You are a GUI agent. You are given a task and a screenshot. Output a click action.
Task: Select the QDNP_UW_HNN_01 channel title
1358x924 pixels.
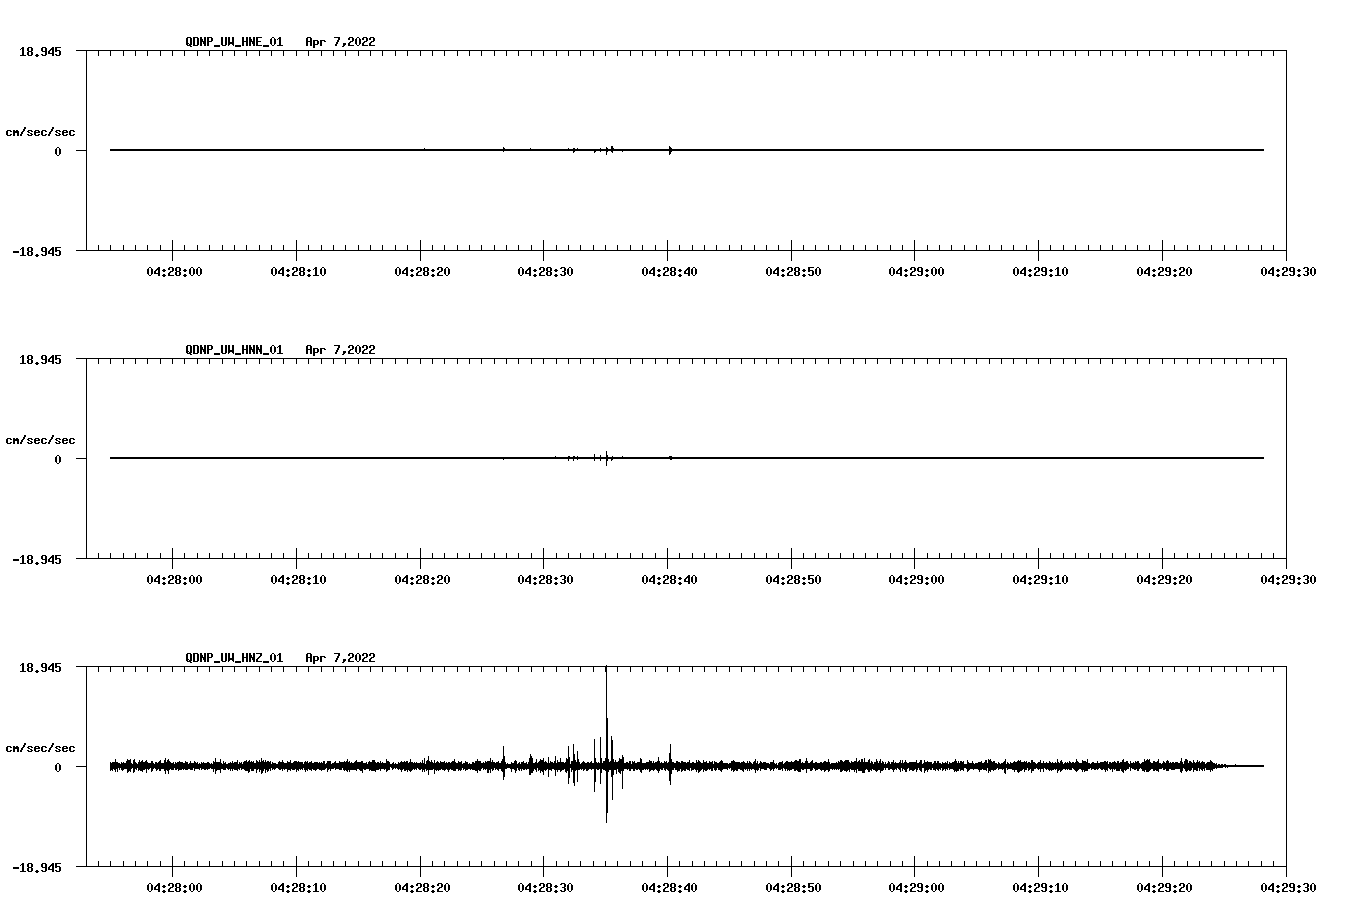[x=234, y=350]
